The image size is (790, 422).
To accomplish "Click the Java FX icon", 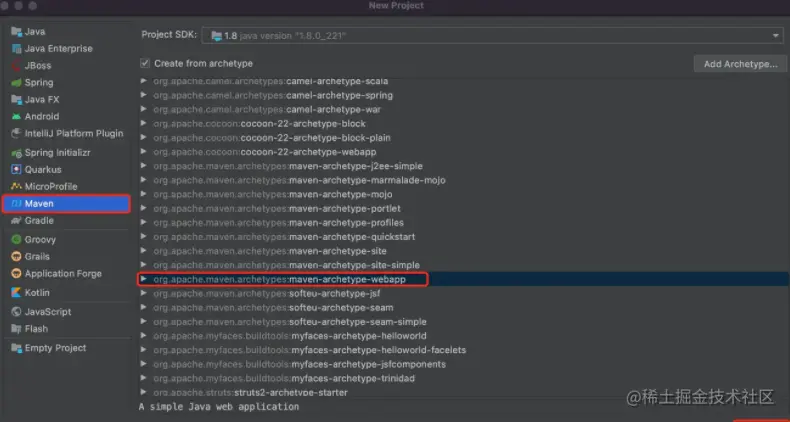I will [16, 100].
